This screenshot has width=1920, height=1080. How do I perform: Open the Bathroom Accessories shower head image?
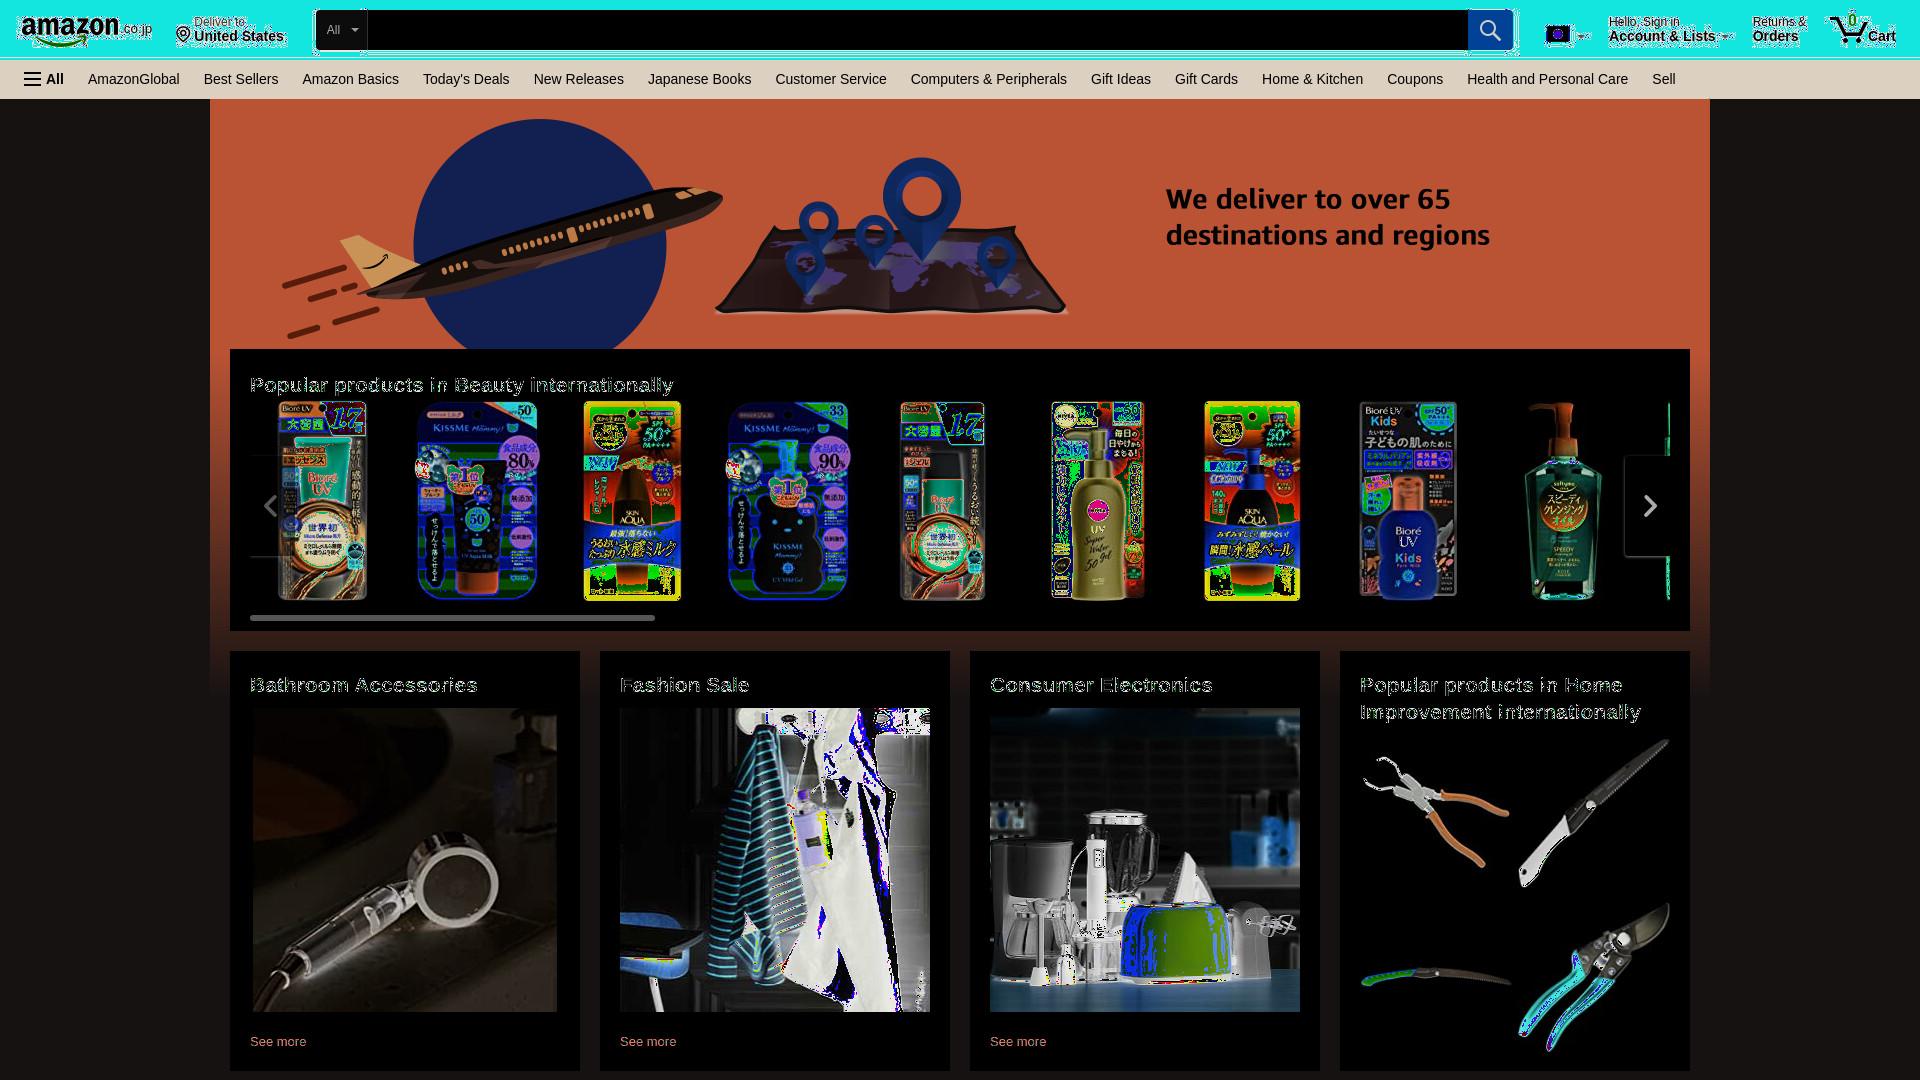pos(405,860)
